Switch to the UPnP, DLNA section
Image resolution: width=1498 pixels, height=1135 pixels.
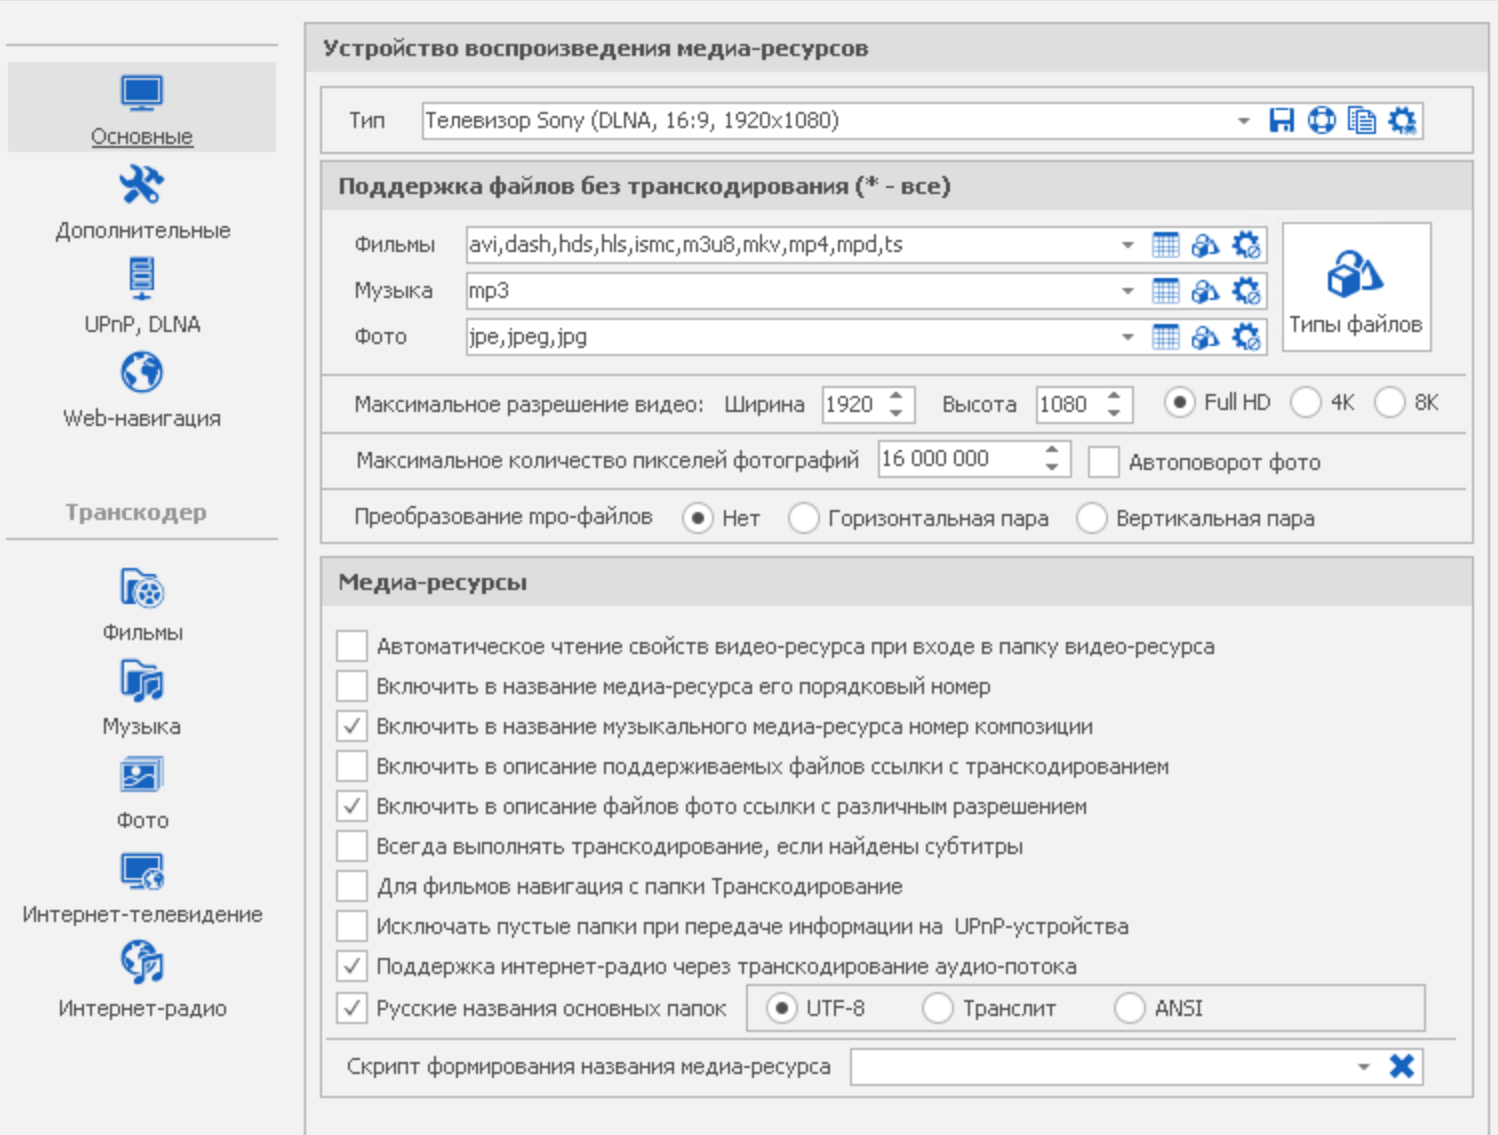[x=142, y=295]
